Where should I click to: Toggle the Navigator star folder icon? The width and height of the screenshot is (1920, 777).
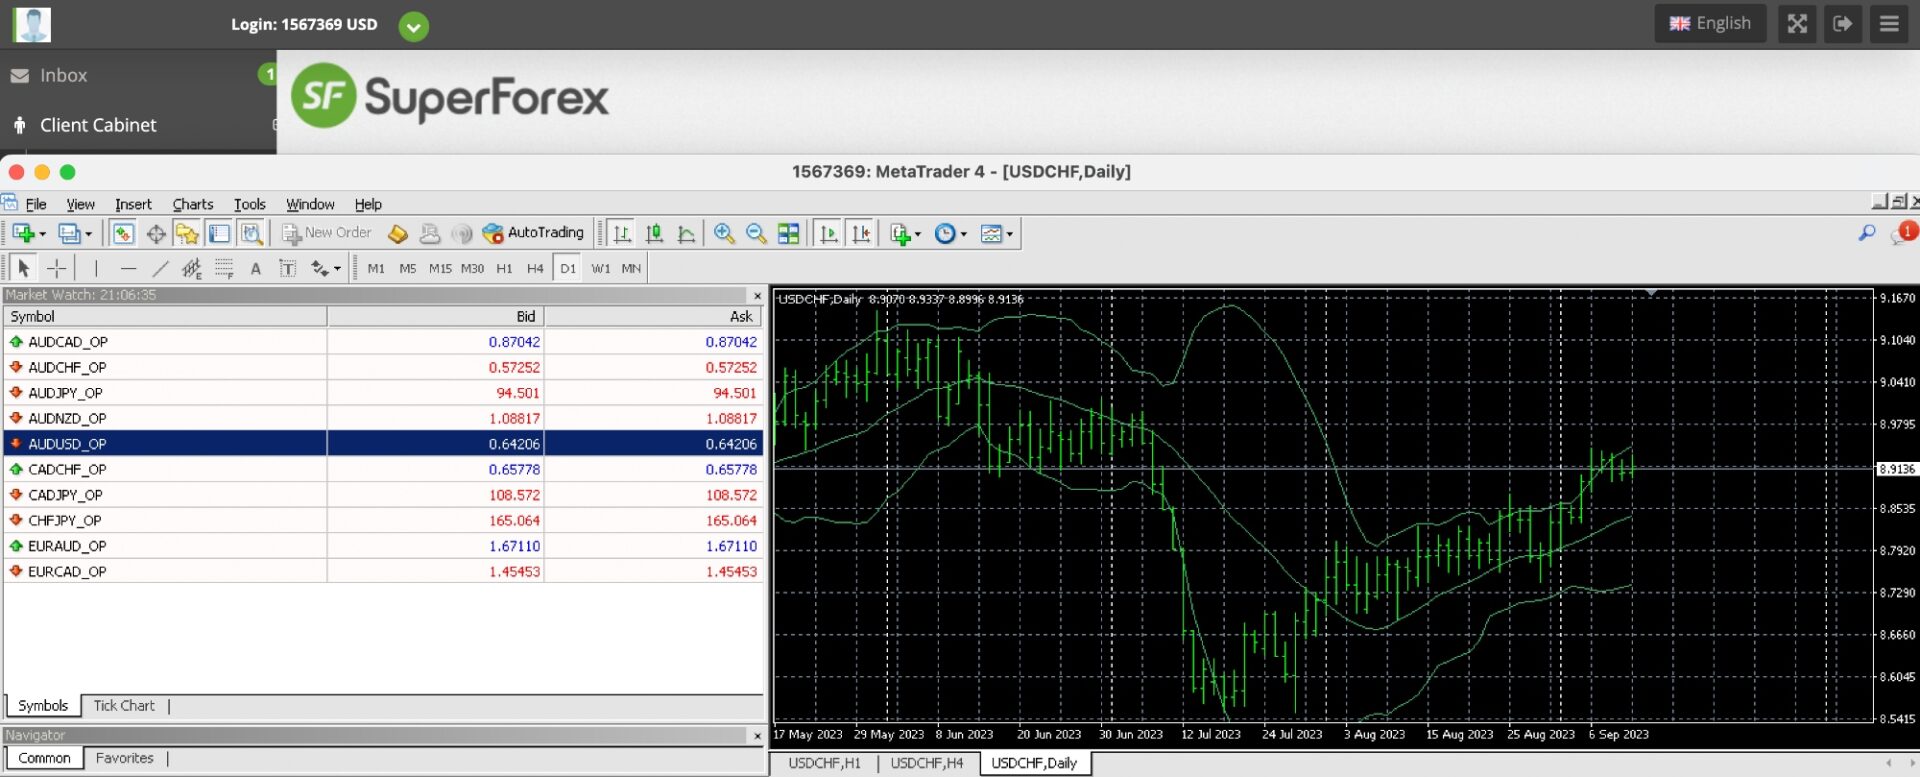[187, 234]
